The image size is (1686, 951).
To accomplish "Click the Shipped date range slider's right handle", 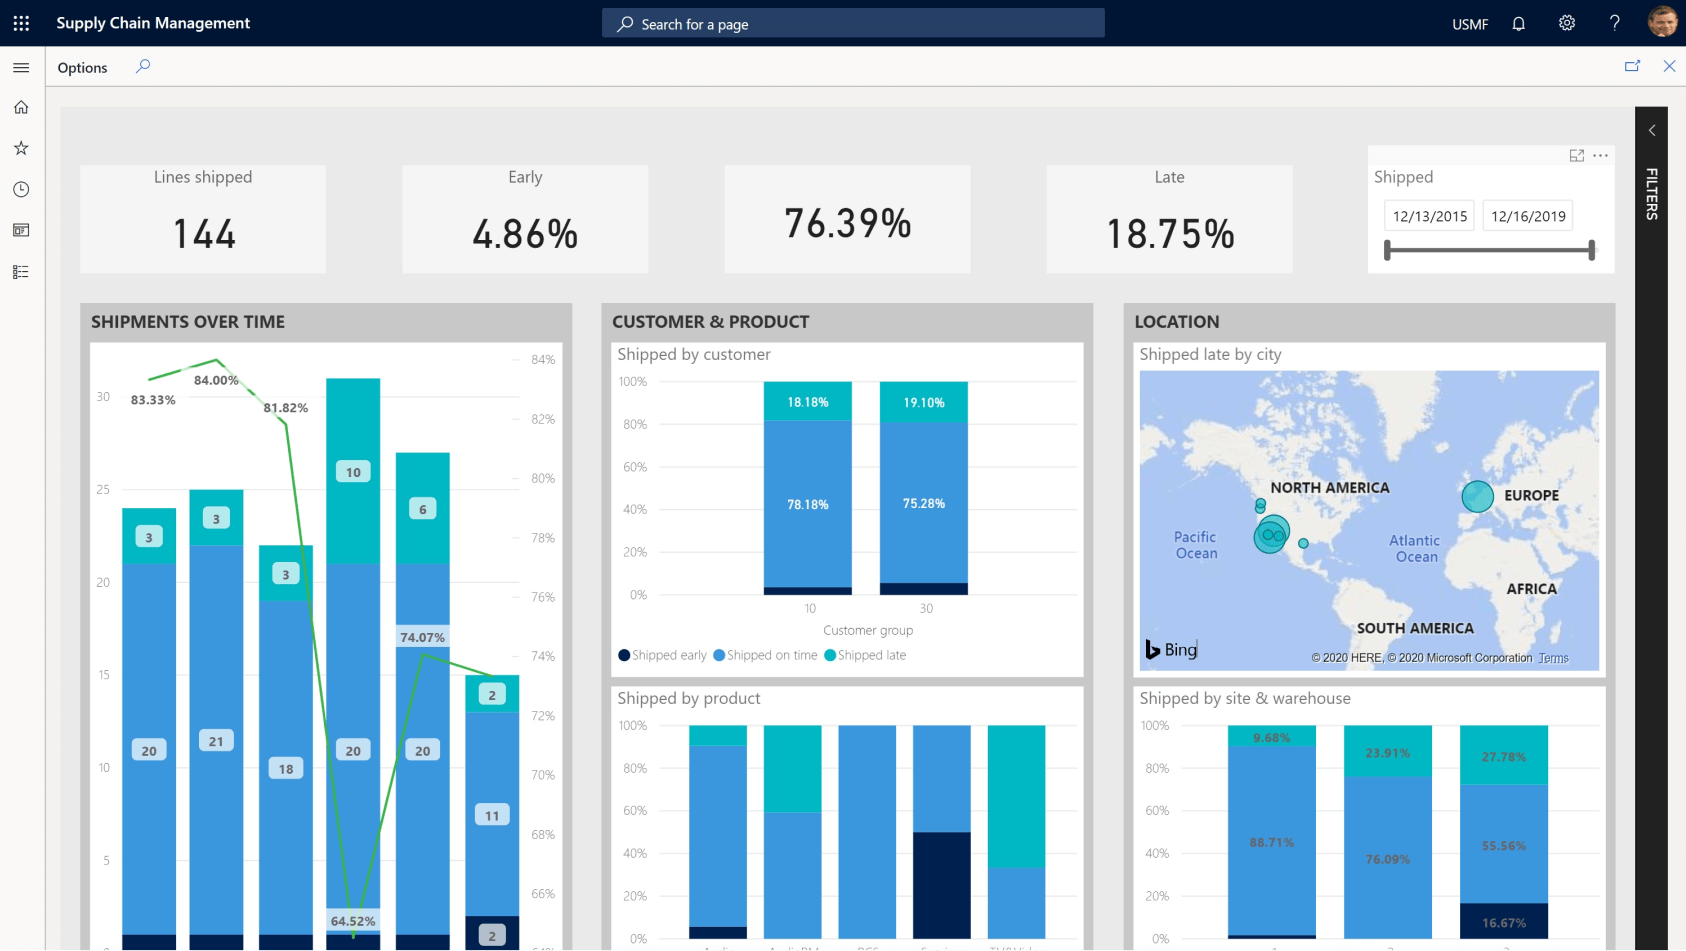I will [x=1591, y=250].
